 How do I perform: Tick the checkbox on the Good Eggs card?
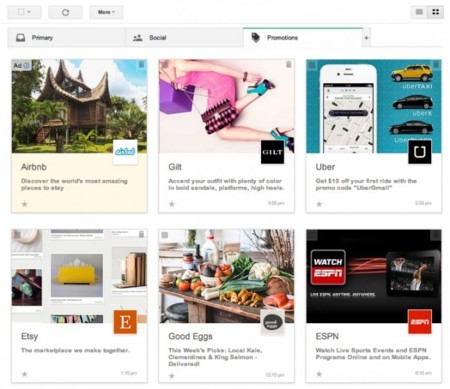164,235
